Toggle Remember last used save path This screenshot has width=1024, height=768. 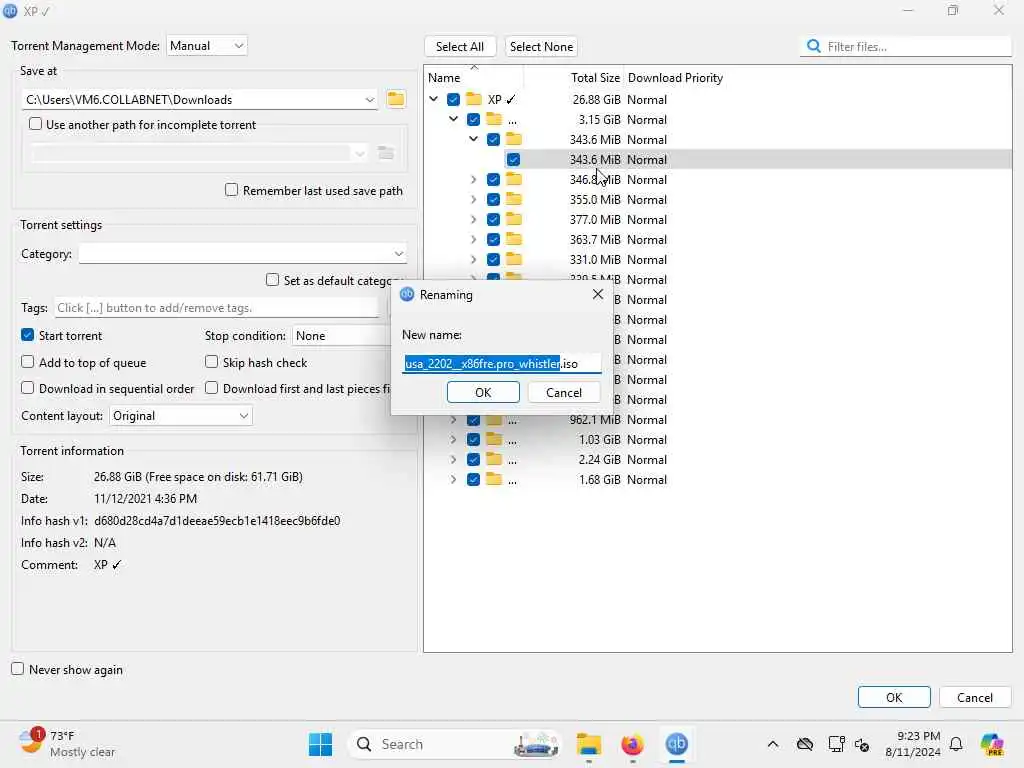click(x=231, y=190)
